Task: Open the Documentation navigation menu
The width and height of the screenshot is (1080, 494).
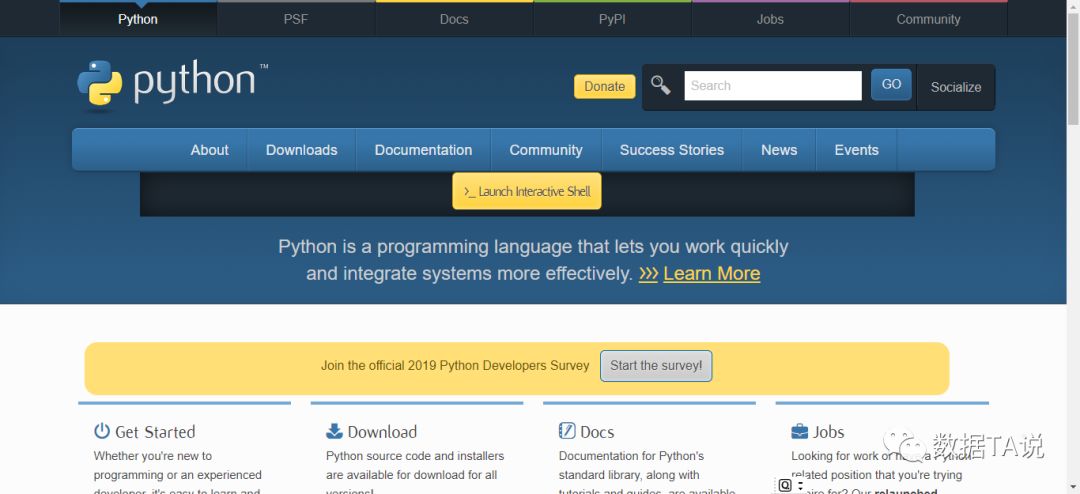Action: coord(423,150)
